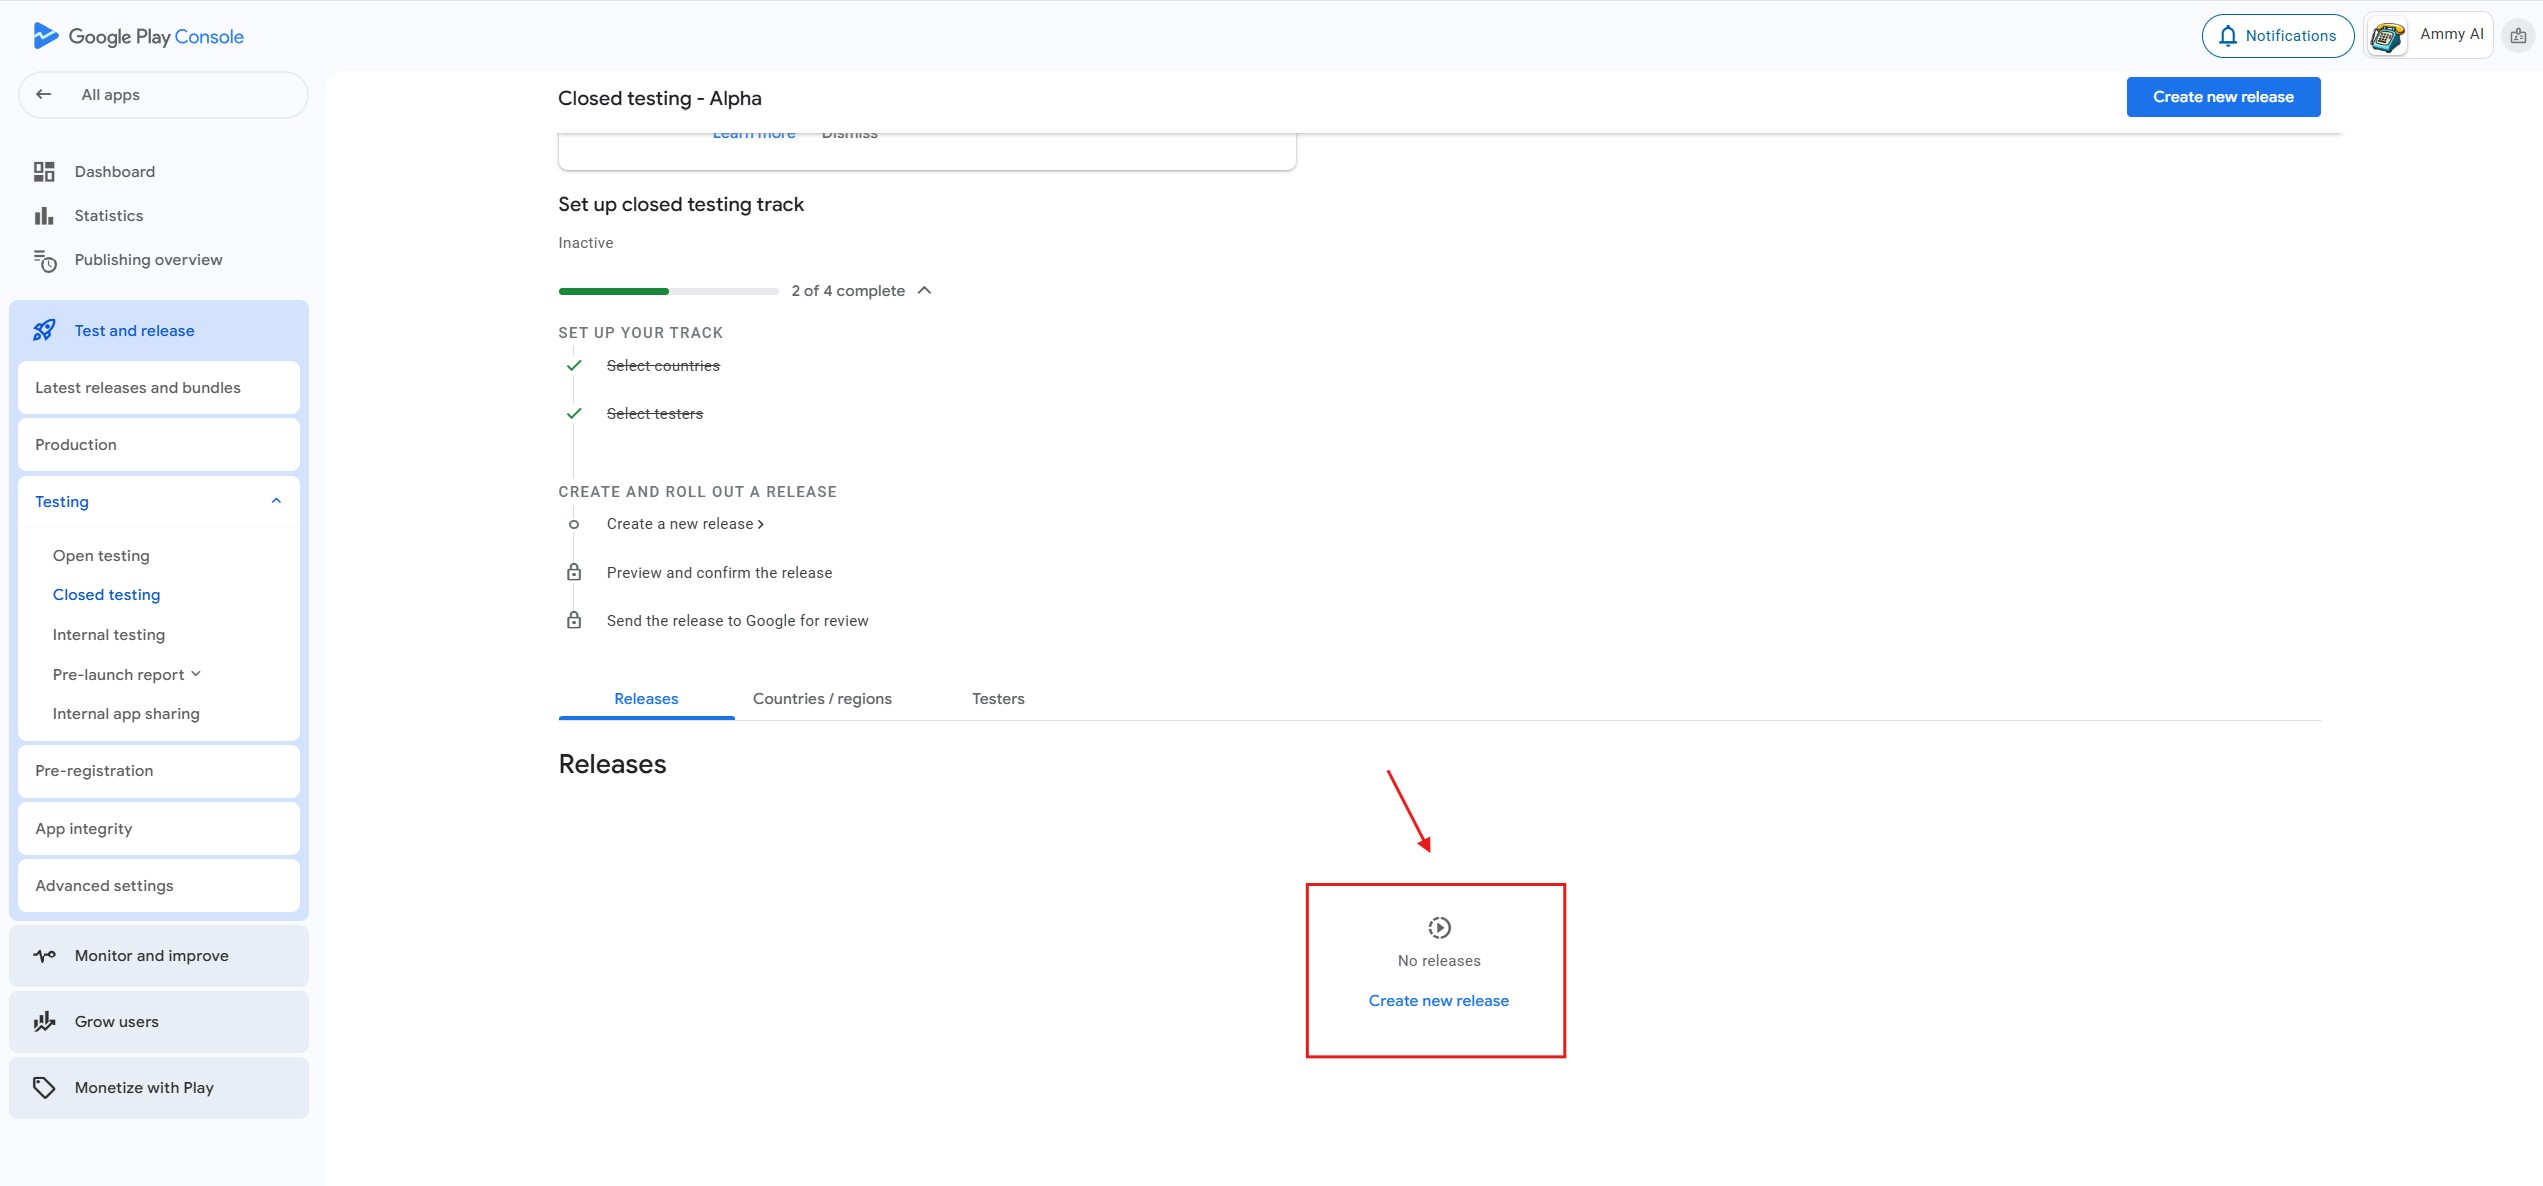Image resolution: width=2543 pixels, height=1186 pixels.
Task: Click the Google Play Console logo icon
Action: click(45, 36)
